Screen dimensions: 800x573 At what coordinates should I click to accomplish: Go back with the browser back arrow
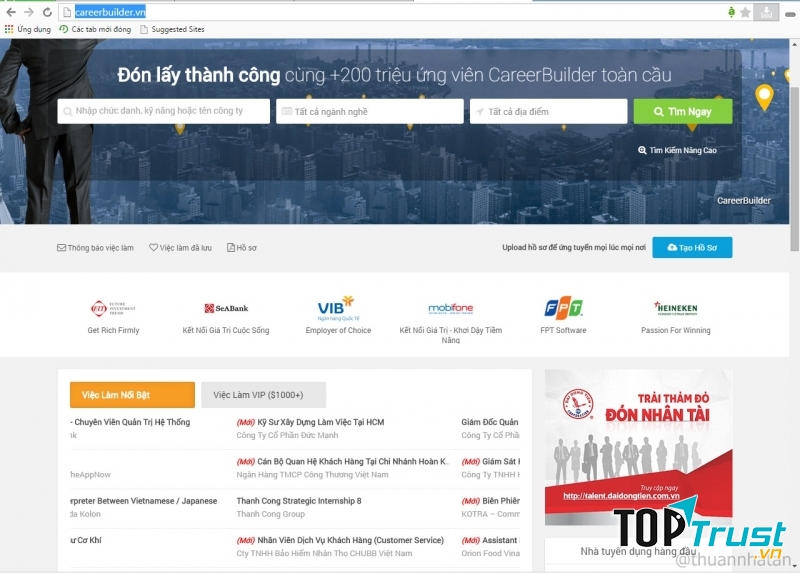point(11,12)
